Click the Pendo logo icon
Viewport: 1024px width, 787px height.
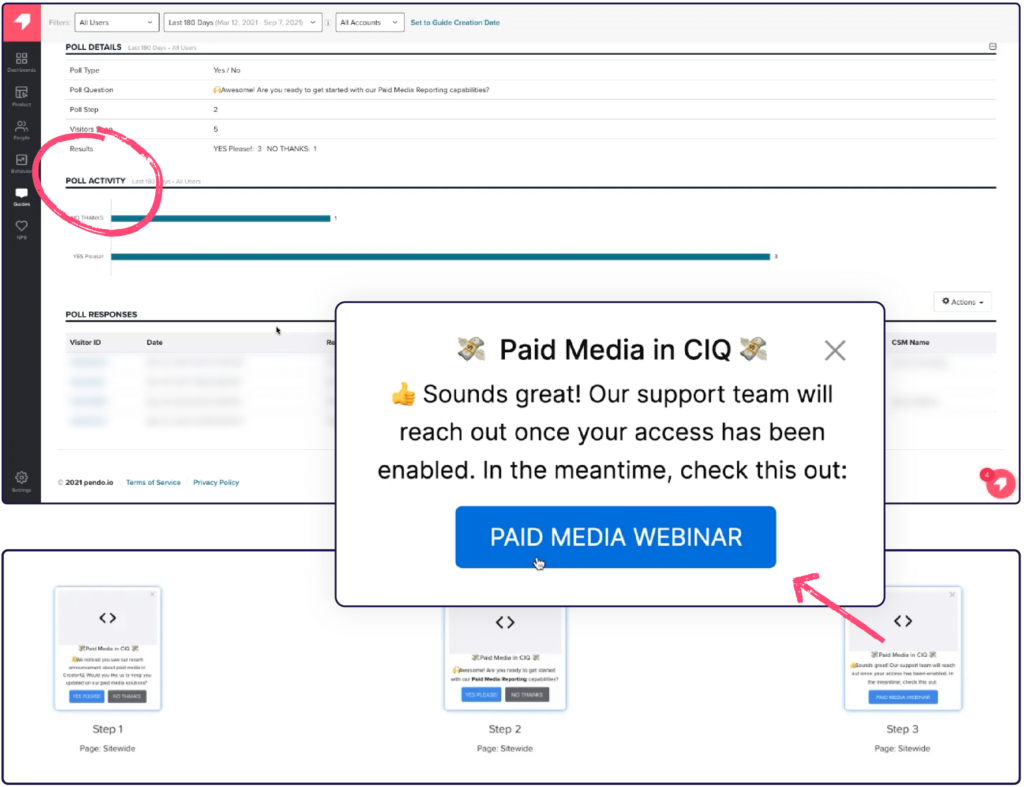pos(22,22)
